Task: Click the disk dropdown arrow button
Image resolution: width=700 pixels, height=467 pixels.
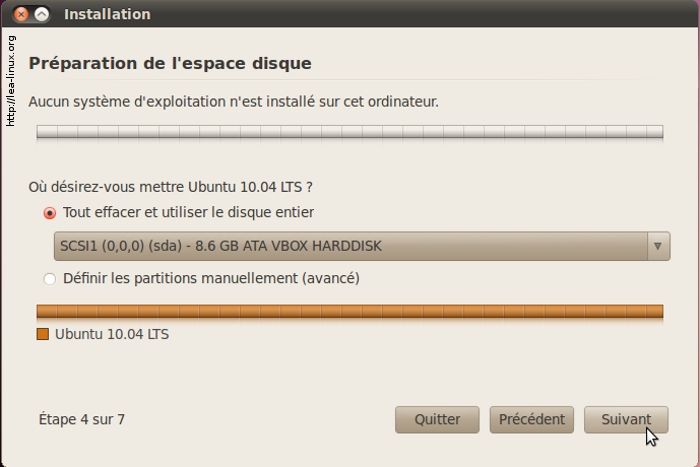Action: click(x=658, y=246)
